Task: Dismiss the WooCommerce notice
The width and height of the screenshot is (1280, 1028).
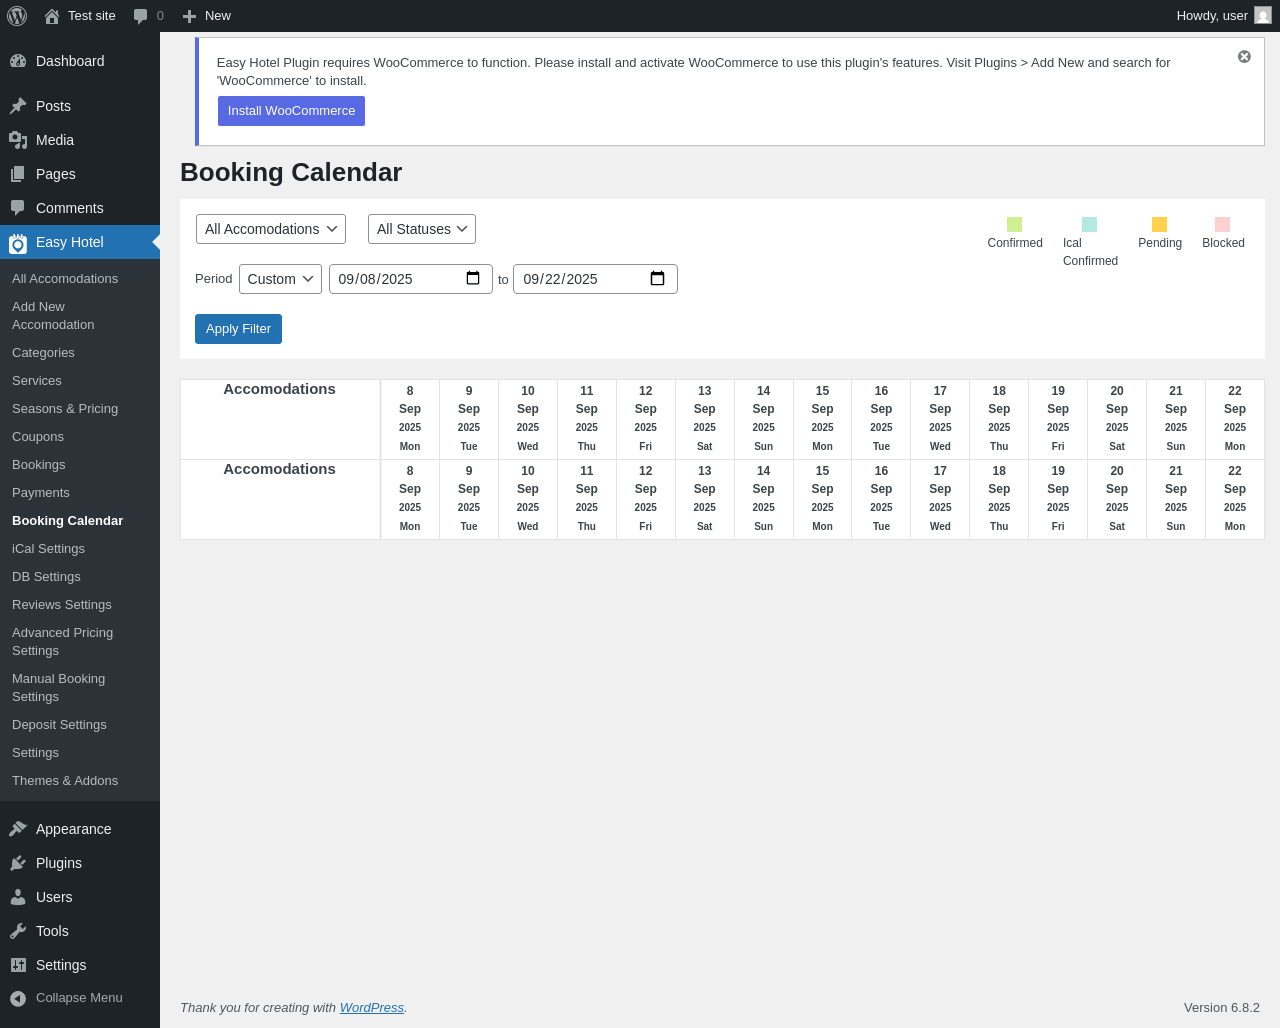Action: (1244, 57)
